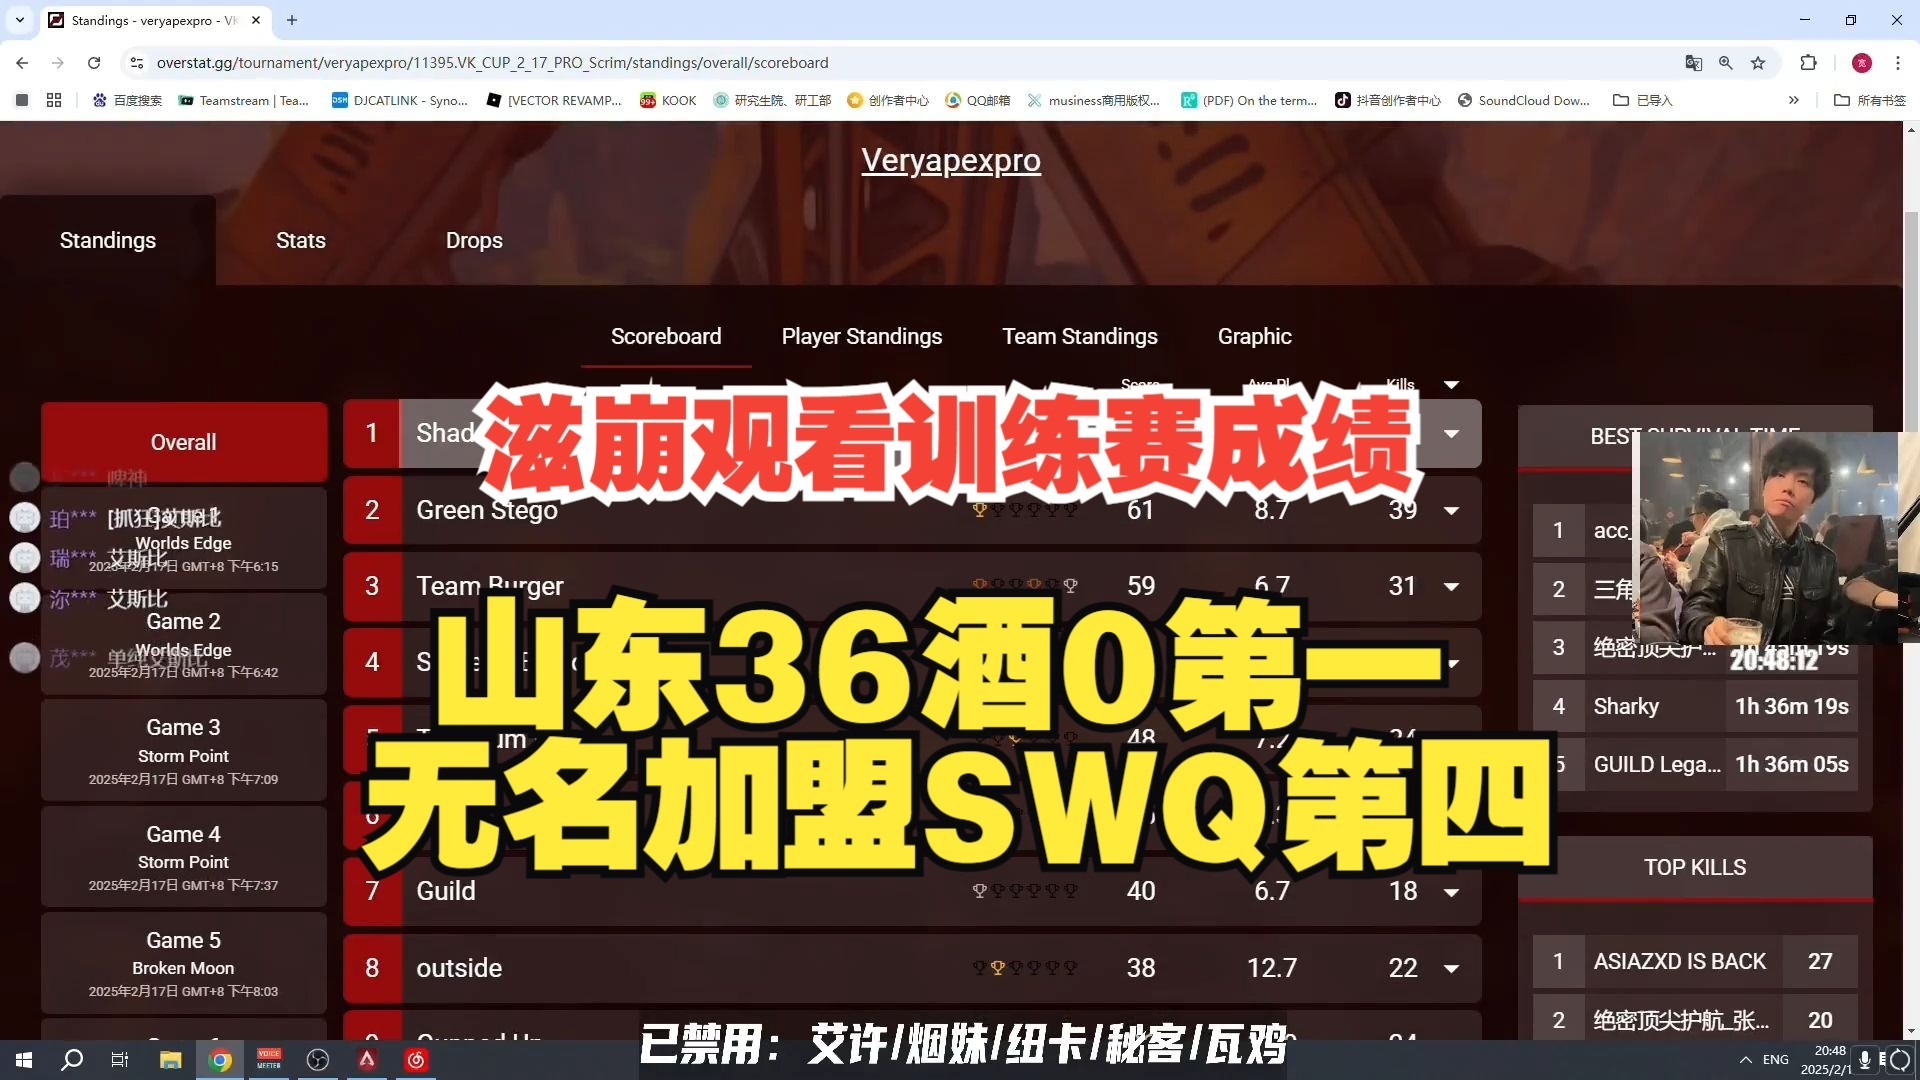Close the Standings - veryapexpro tab
Viewport: 1920px width, 1080px height.
pos(256,20)
